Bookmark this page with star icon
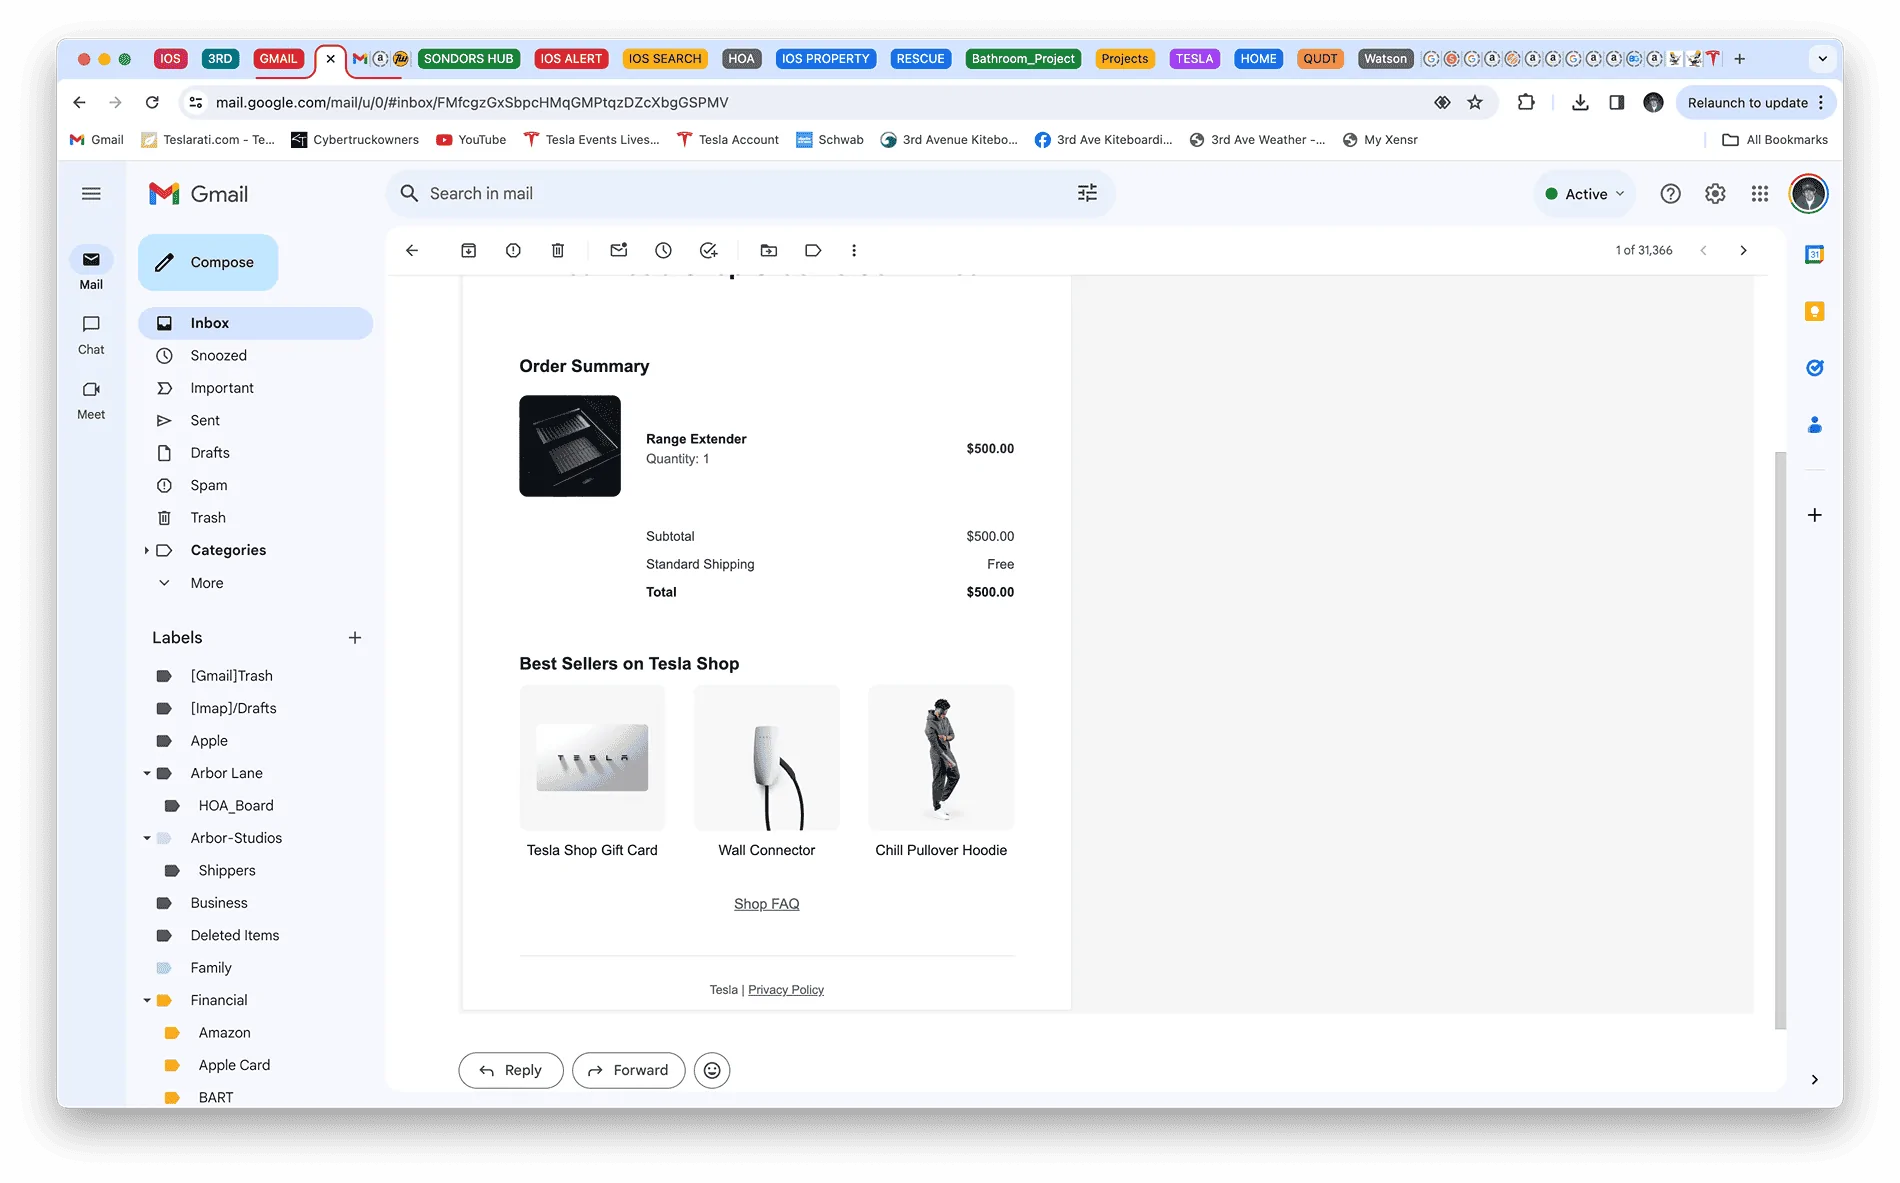Screen dimensions: 1900x1183 [1475, 102]
